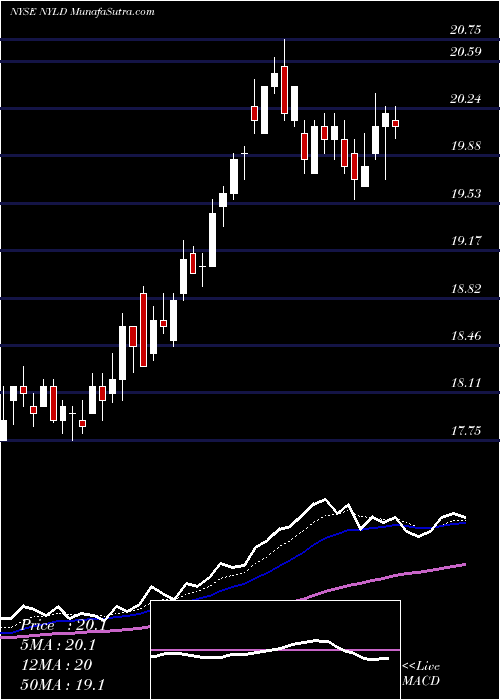Click the 50MA : 19.1 legend entry
Viewport: 500px width, 700px height.
pyautogui.click(x=63, y=684)
